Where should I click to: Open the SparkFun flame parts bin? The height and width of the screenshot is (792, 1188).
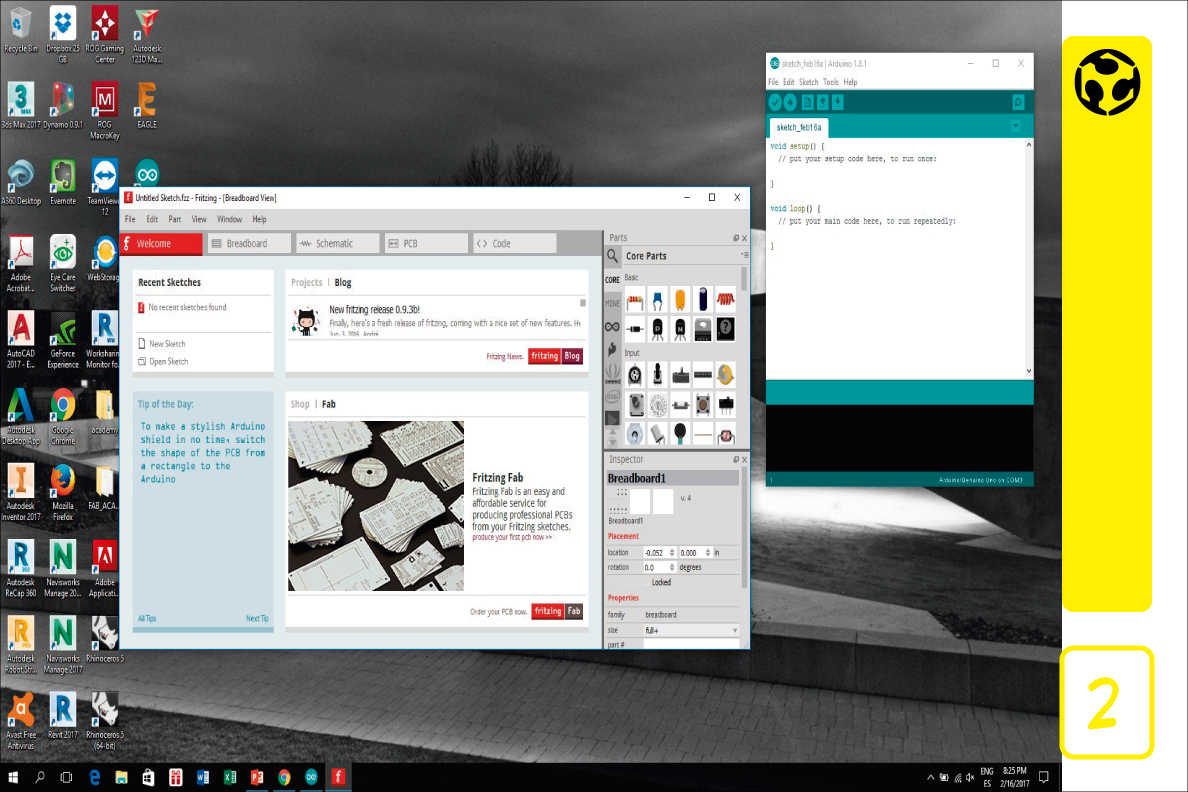(x=612, y=349)
